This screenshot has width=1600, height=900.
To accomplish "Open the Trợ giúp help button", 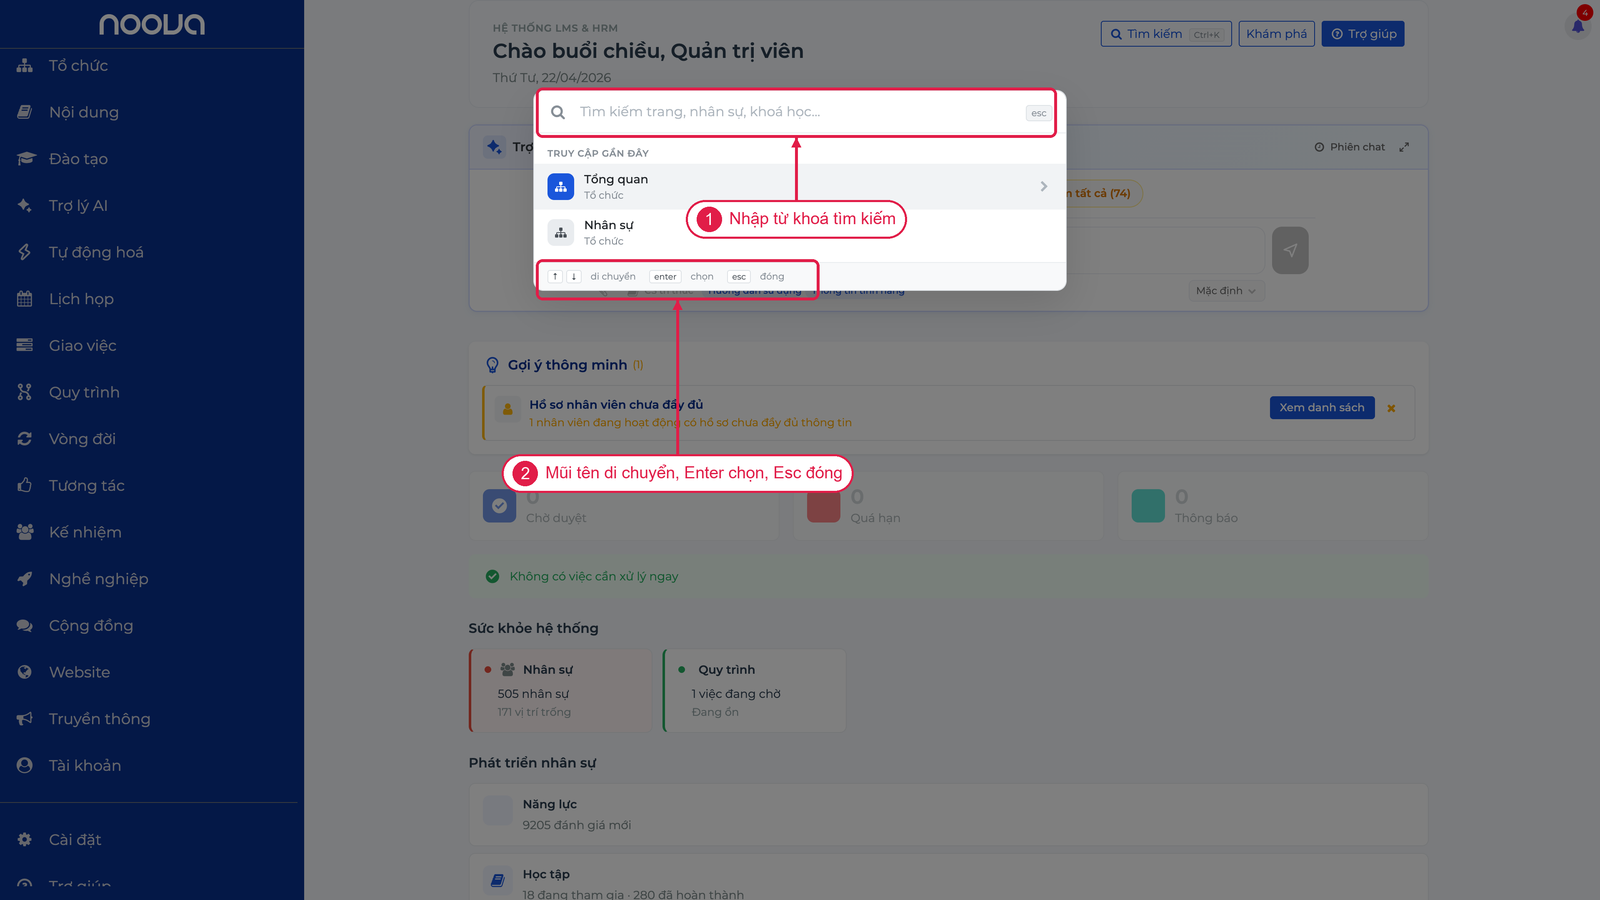I will pyautogui.click(x=1363, y=34).
